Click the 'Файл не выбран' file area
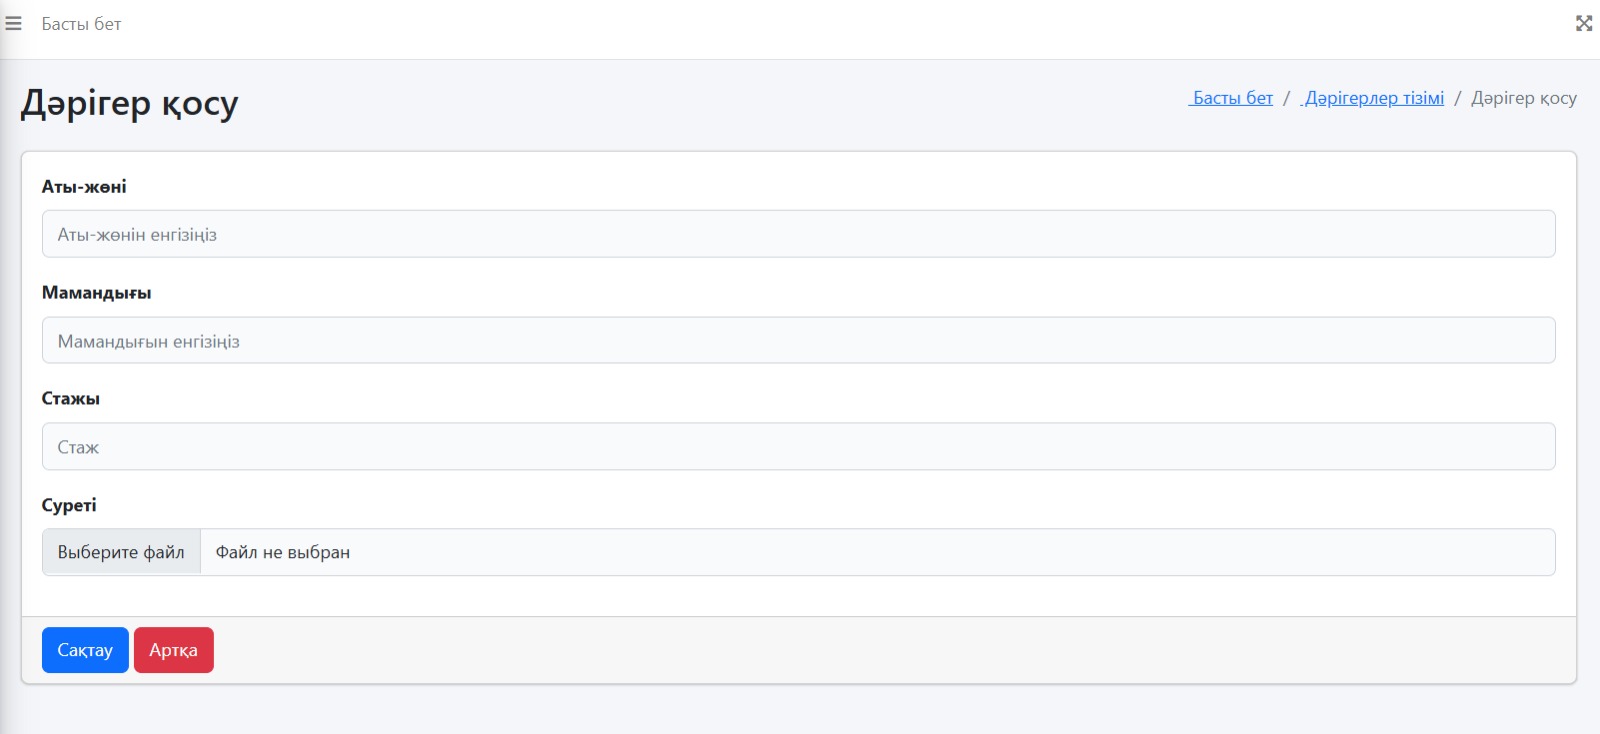Image resolution: width=1600 pixels, height=734 pixels. point(876,552)
